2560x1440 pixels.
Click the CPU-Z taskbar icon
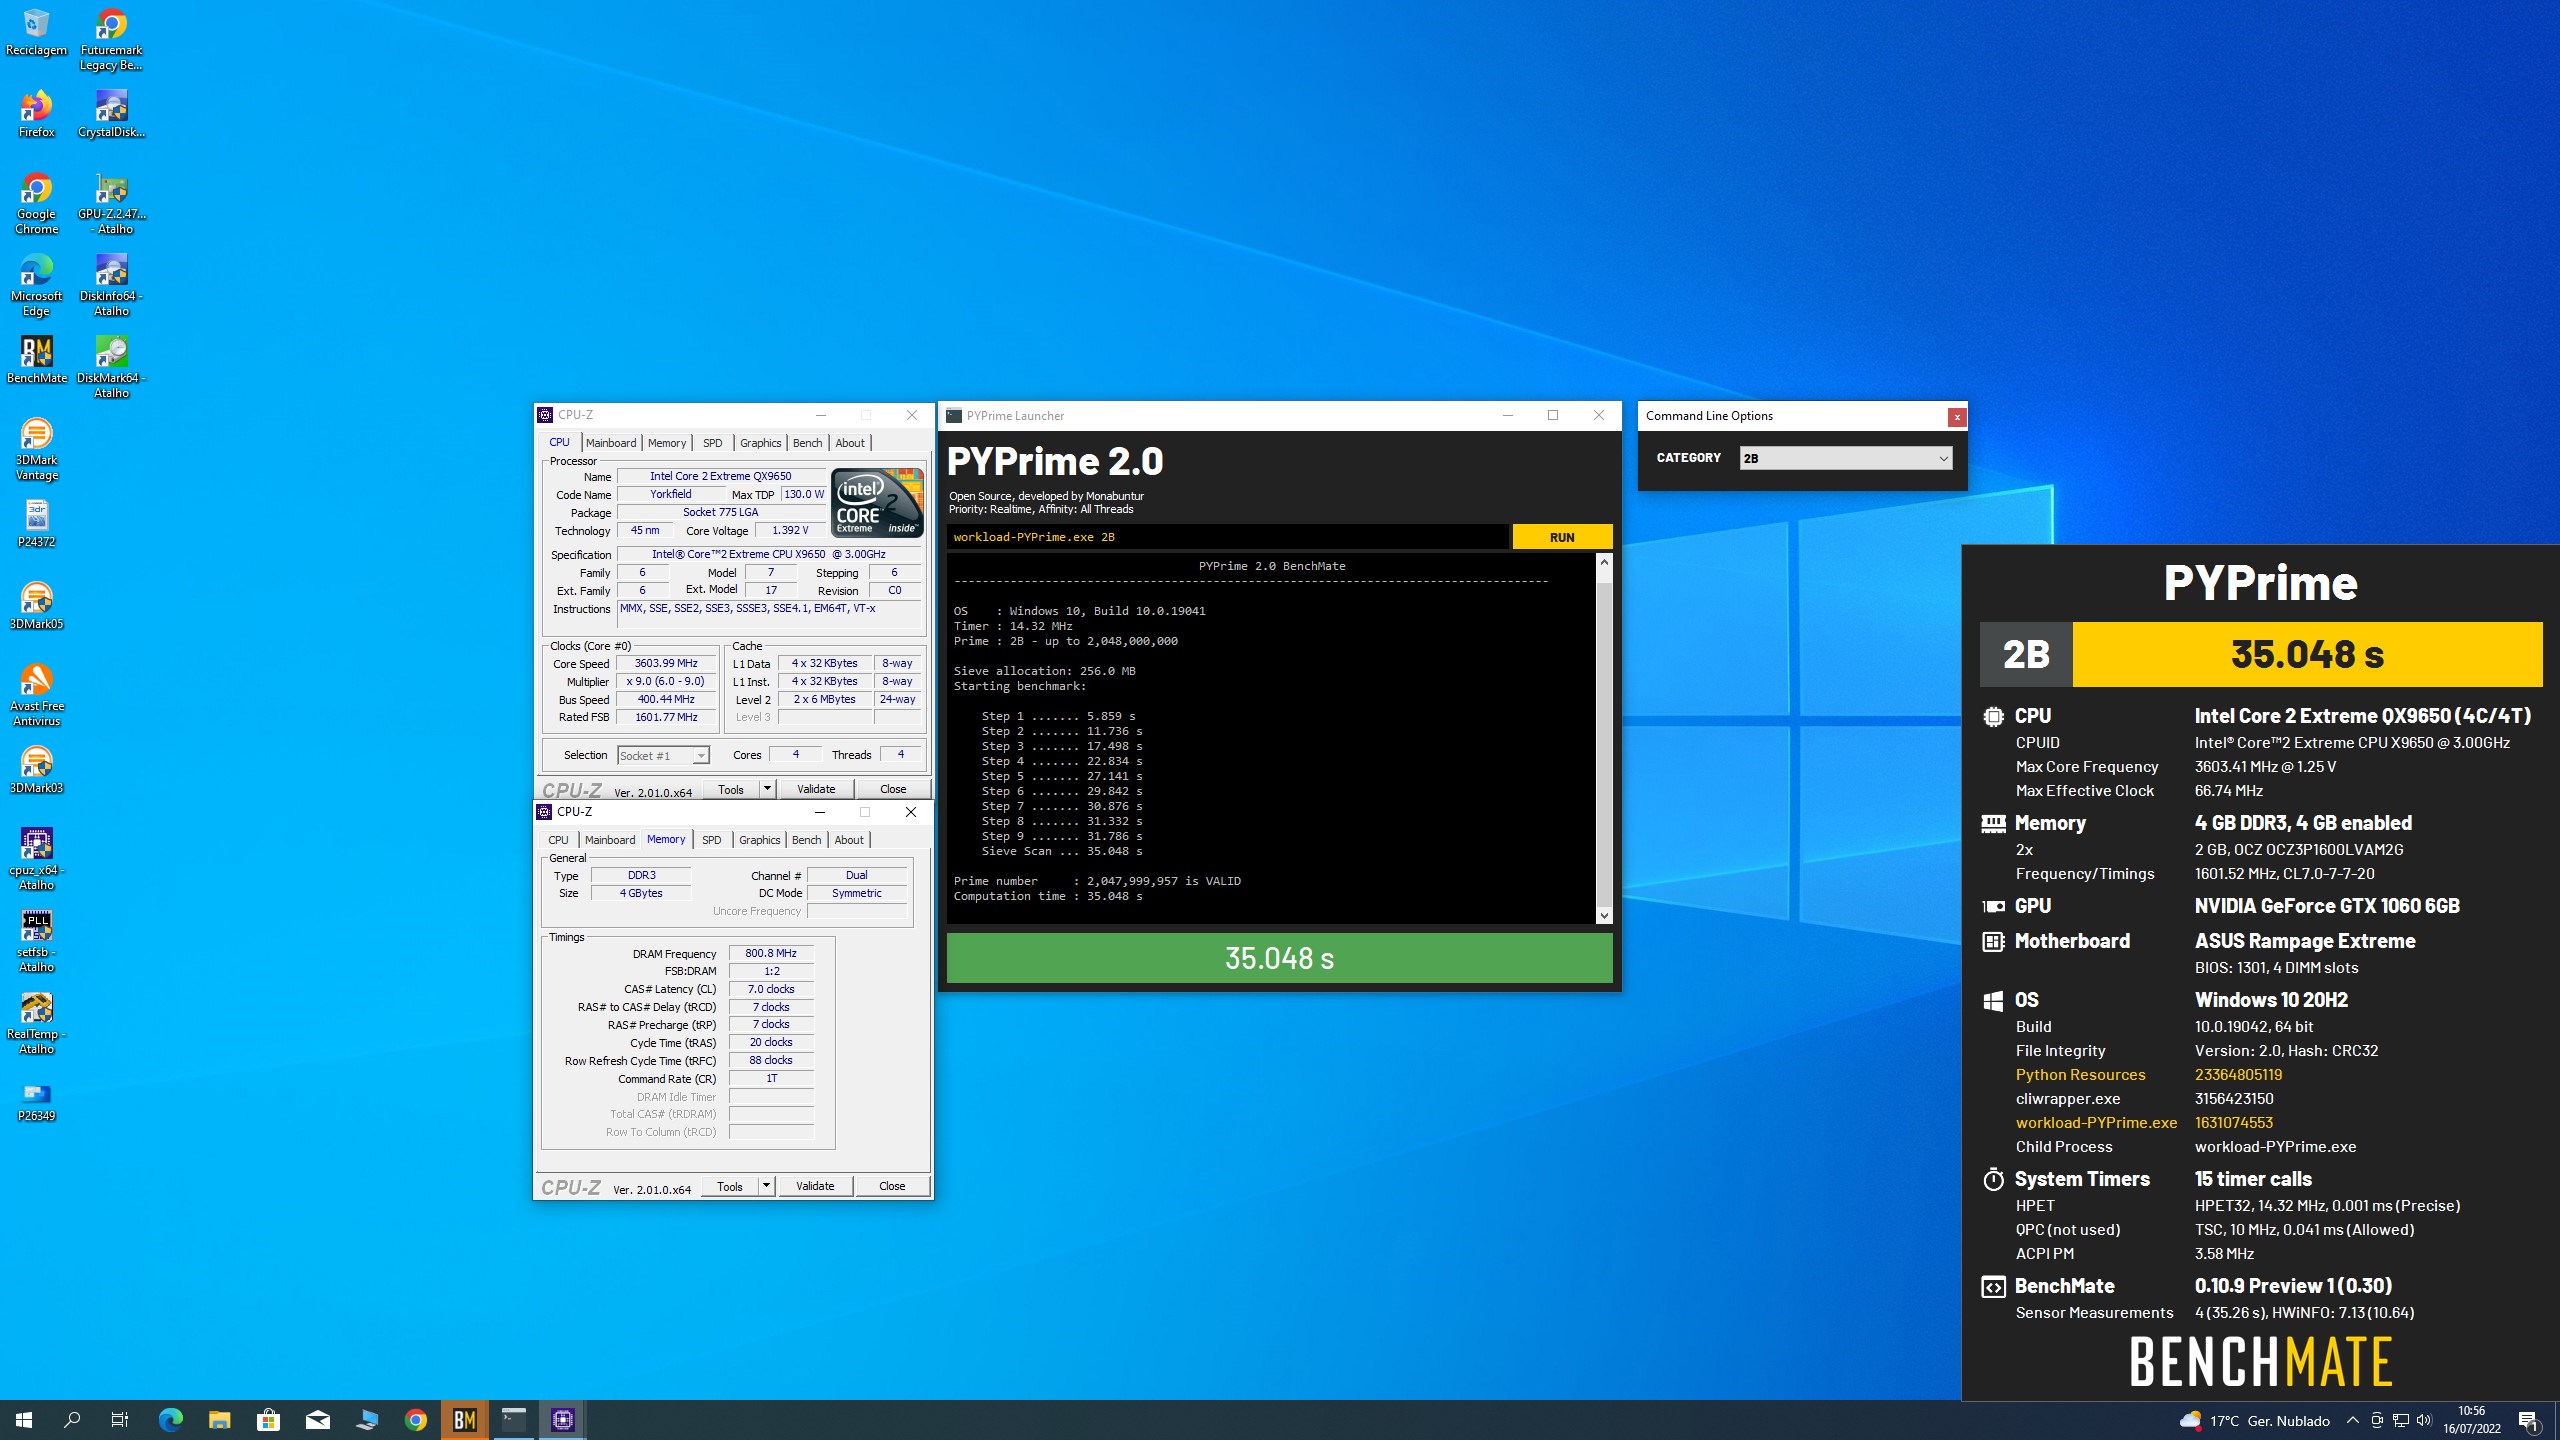pos(563,1420)
